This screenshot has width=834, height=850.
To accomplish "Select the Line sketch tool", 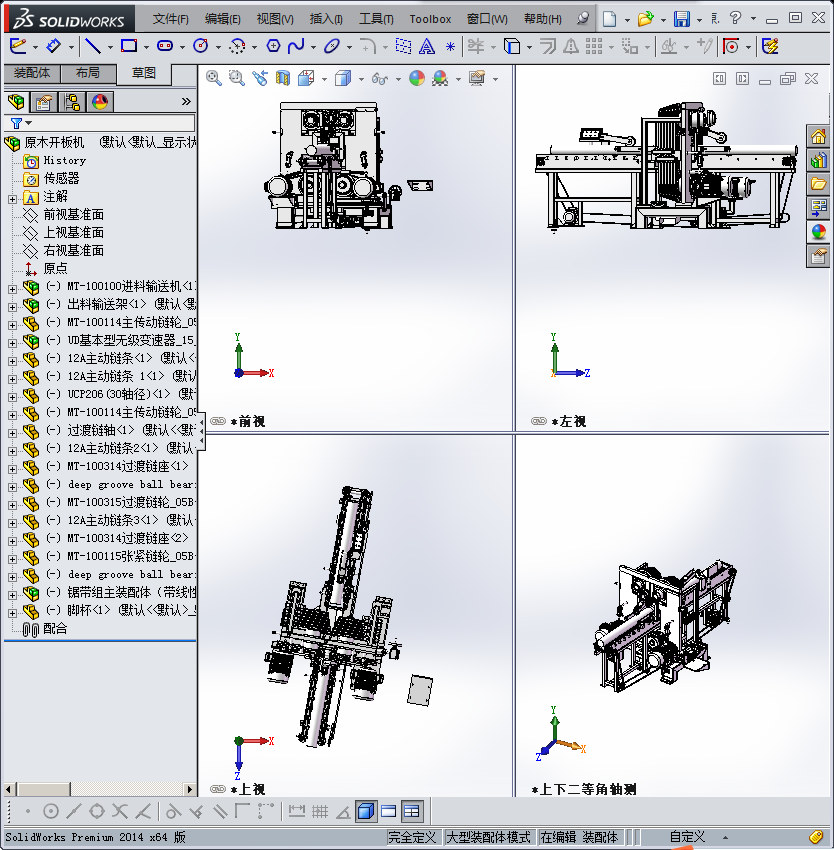I will tap(92, 46).
